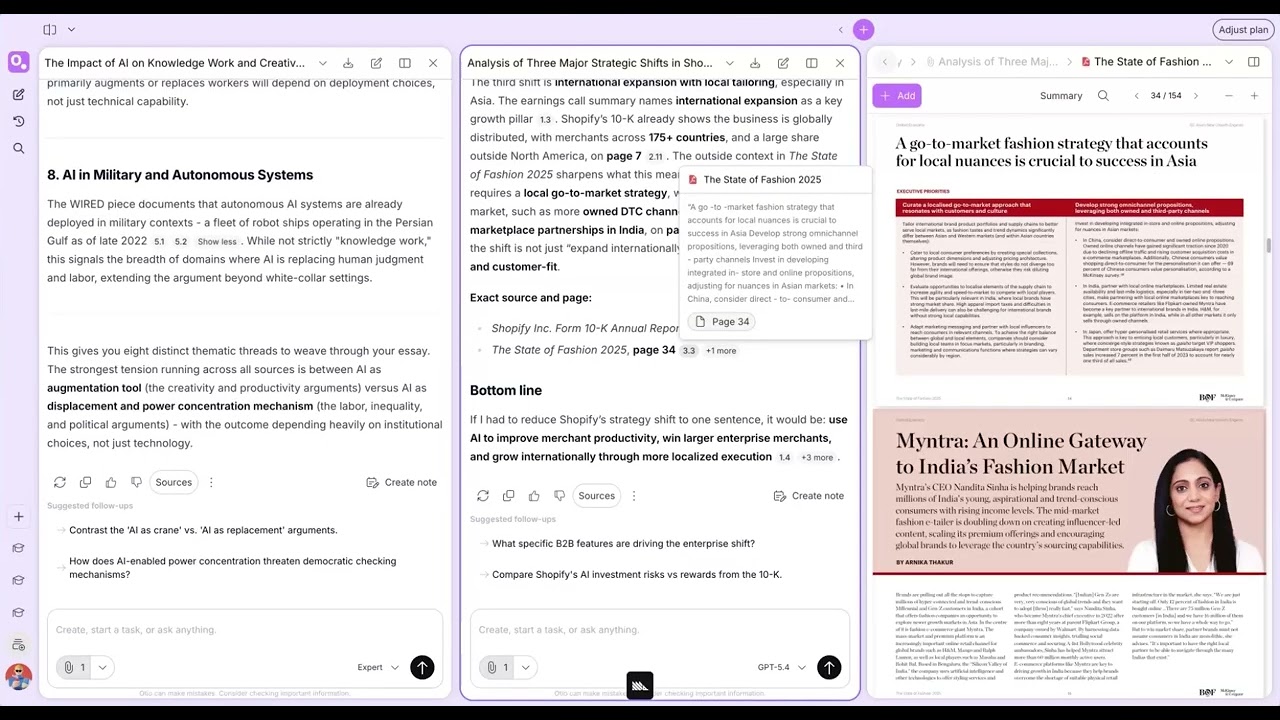Click the Adjust plan button
1280x720 pixels.
[1243, 30]
